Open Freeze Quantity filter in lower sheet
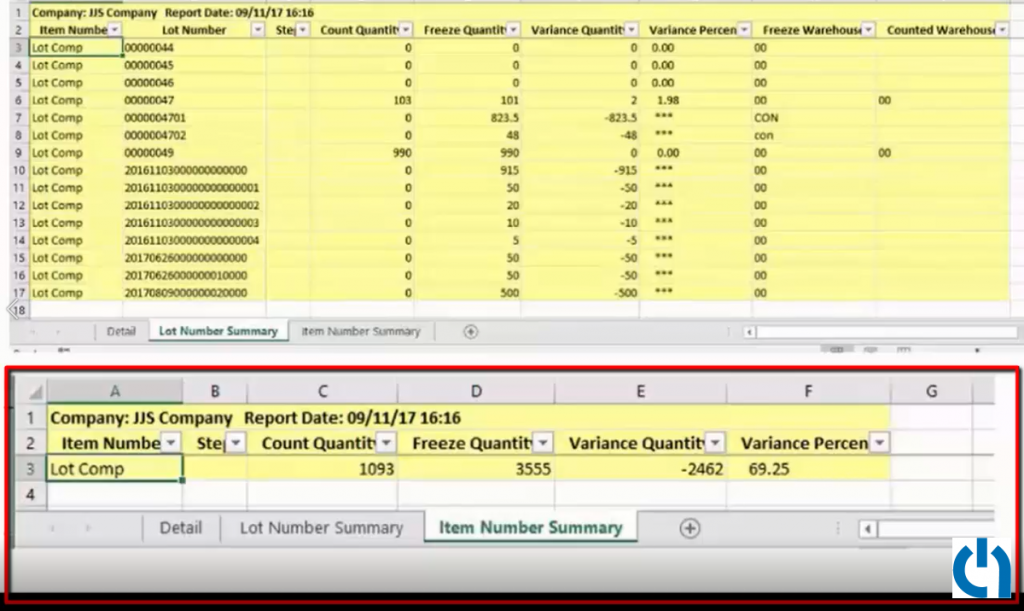The width and height of the screenshot is (1024, 611). [543, 443]
